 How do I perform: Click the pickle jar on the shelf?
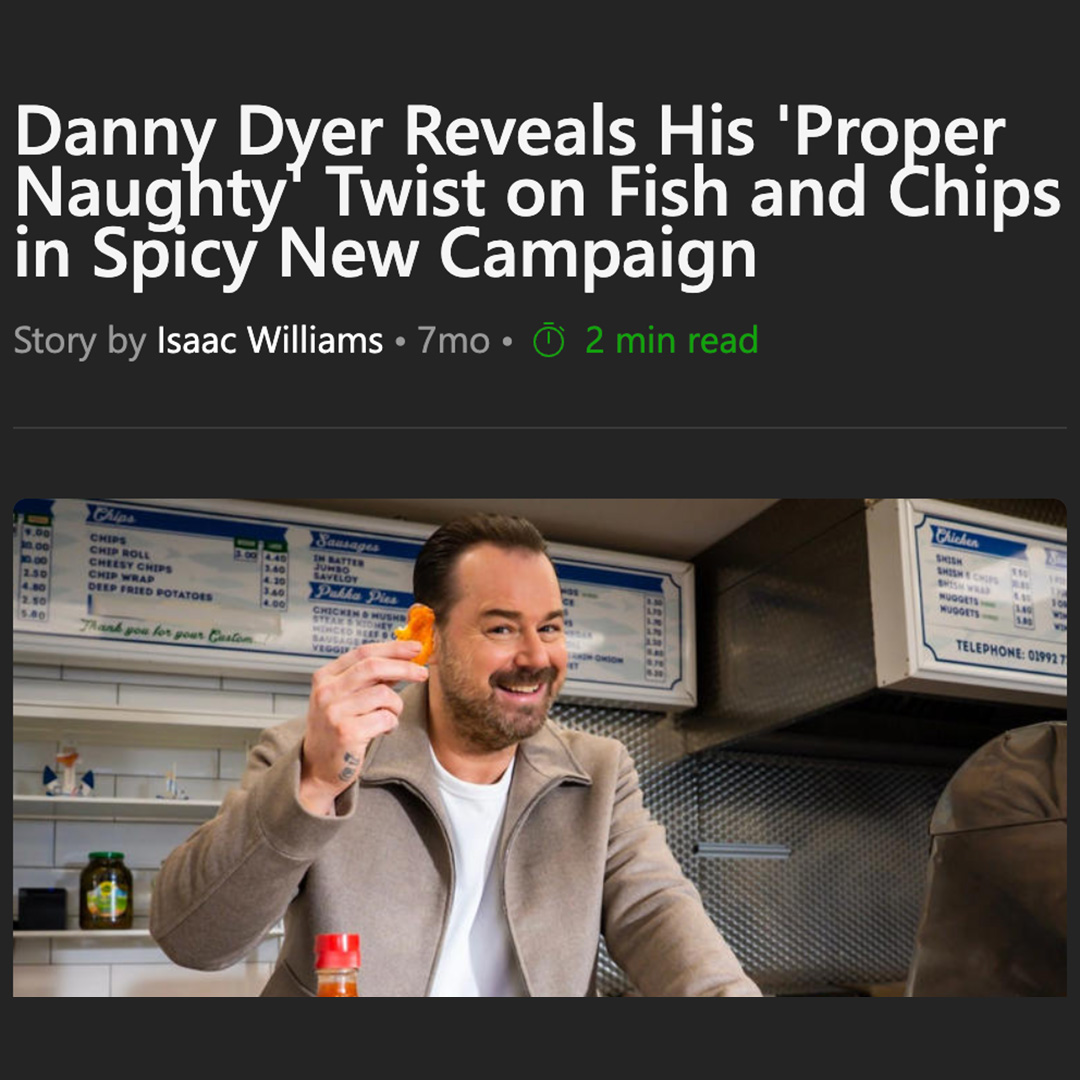(106, 890)
